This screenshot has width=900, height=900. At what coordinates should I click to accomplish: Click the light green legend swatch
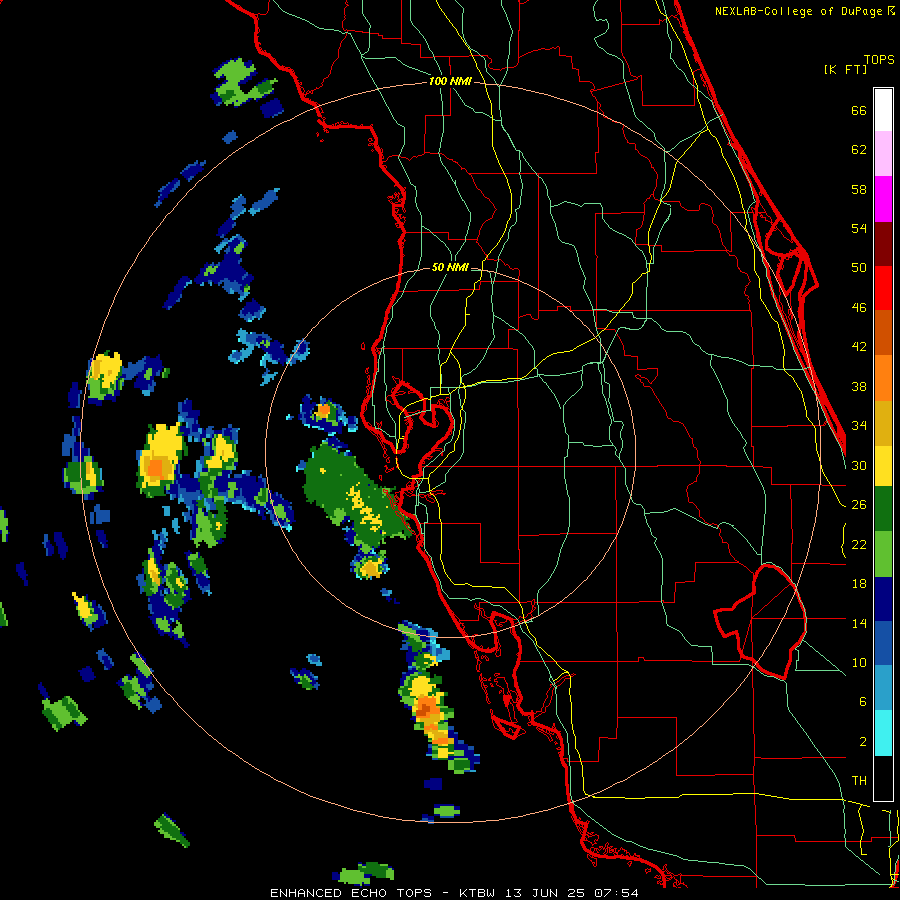(883, 554)
